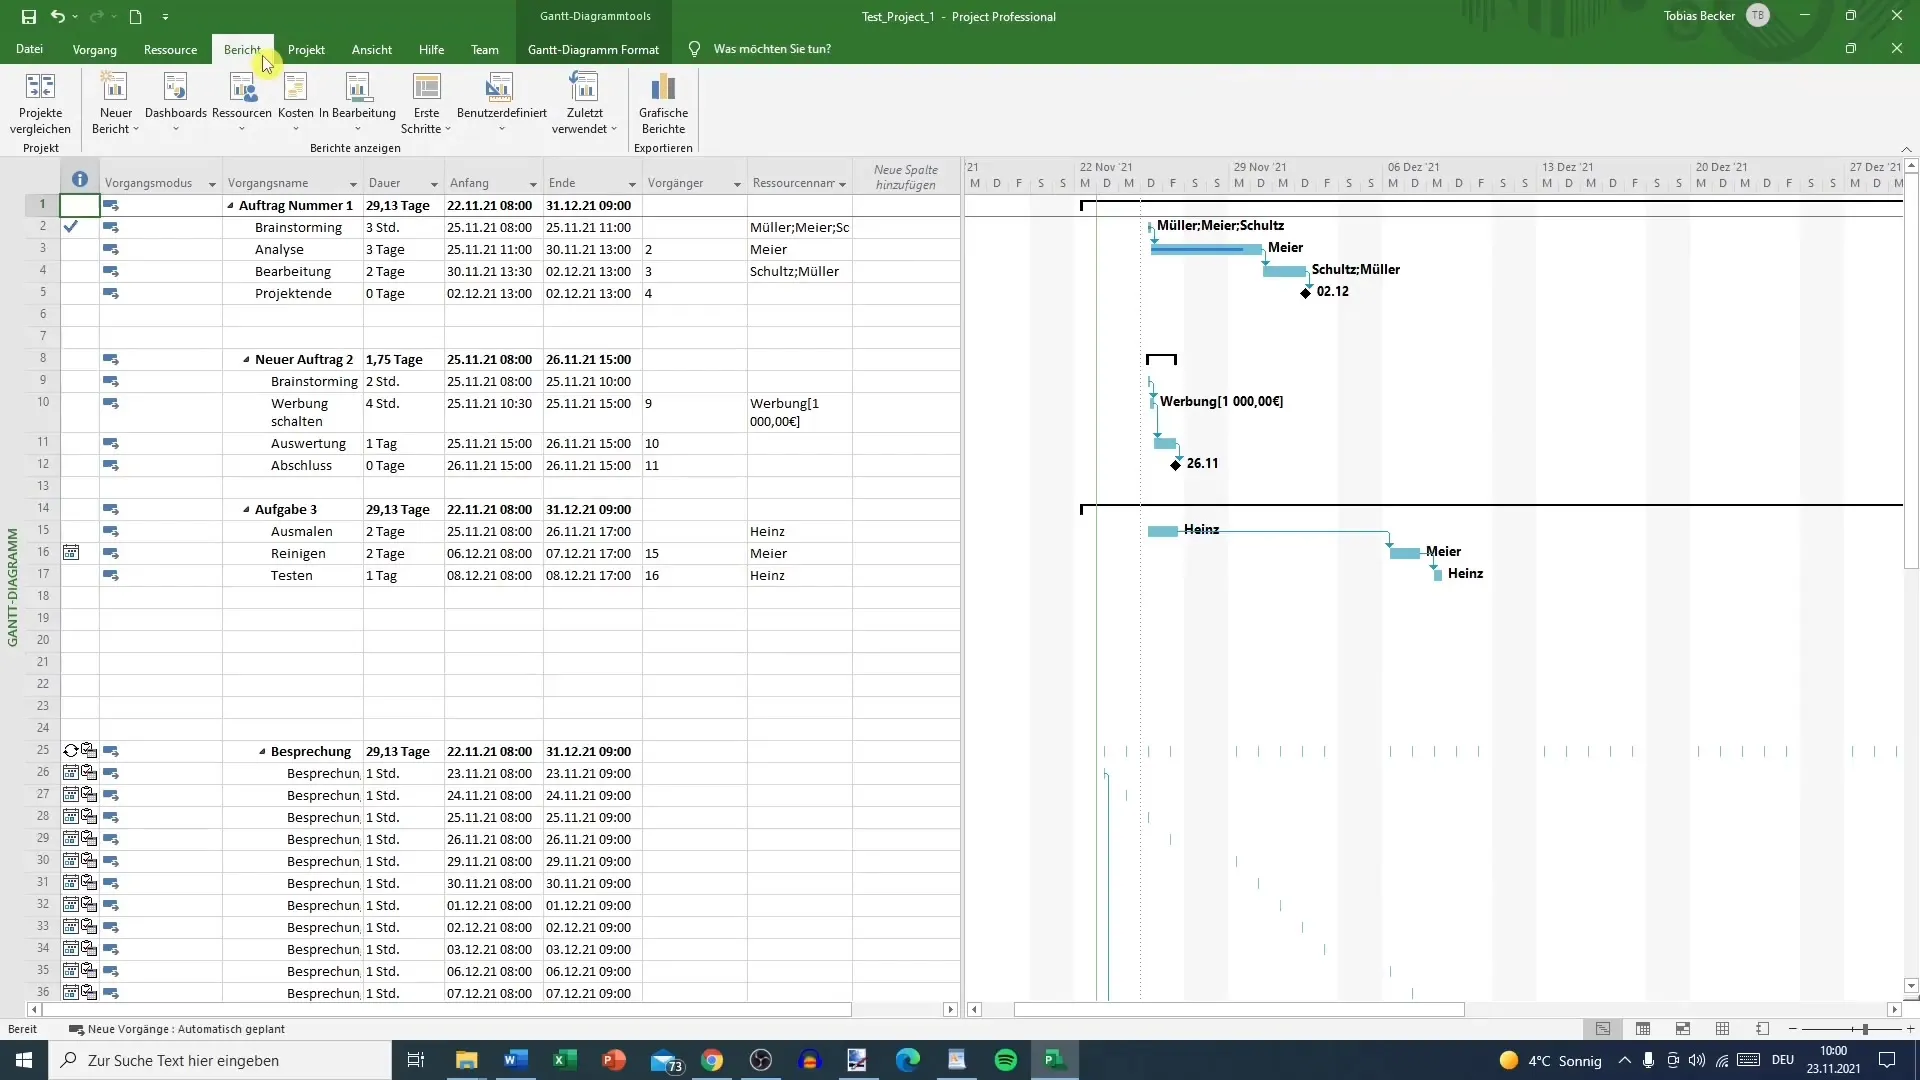The width and height of the screenshot is (1920, 1080).
Task: Click the Was möchten Sie tun search box
Action: (x=771, y=49)
